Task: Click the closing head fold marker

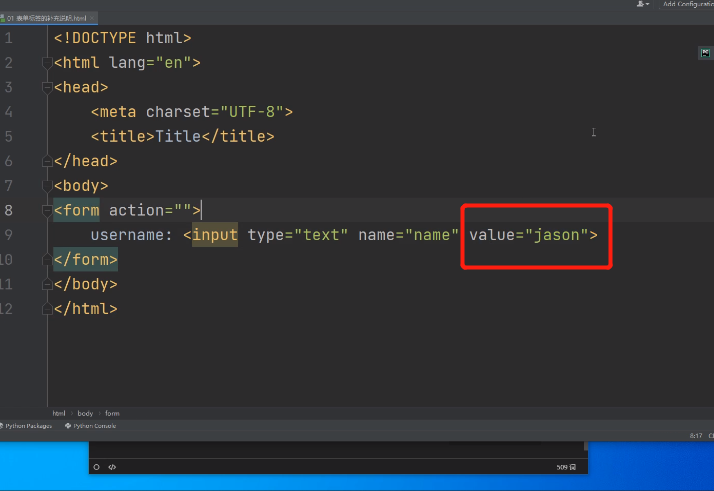Action: (x=47, y=161)
